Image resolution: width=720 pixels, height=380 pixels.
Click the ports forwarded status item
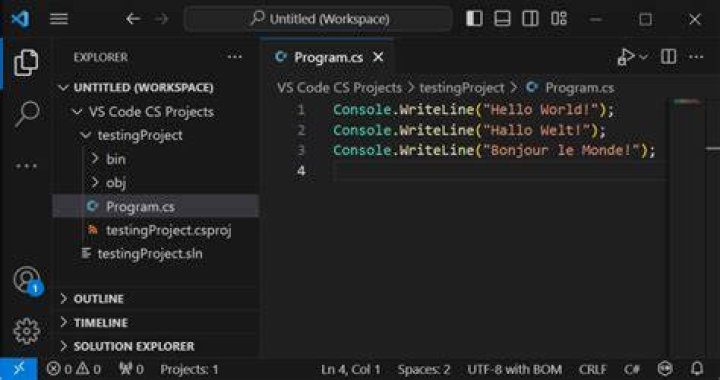point(131,369)
